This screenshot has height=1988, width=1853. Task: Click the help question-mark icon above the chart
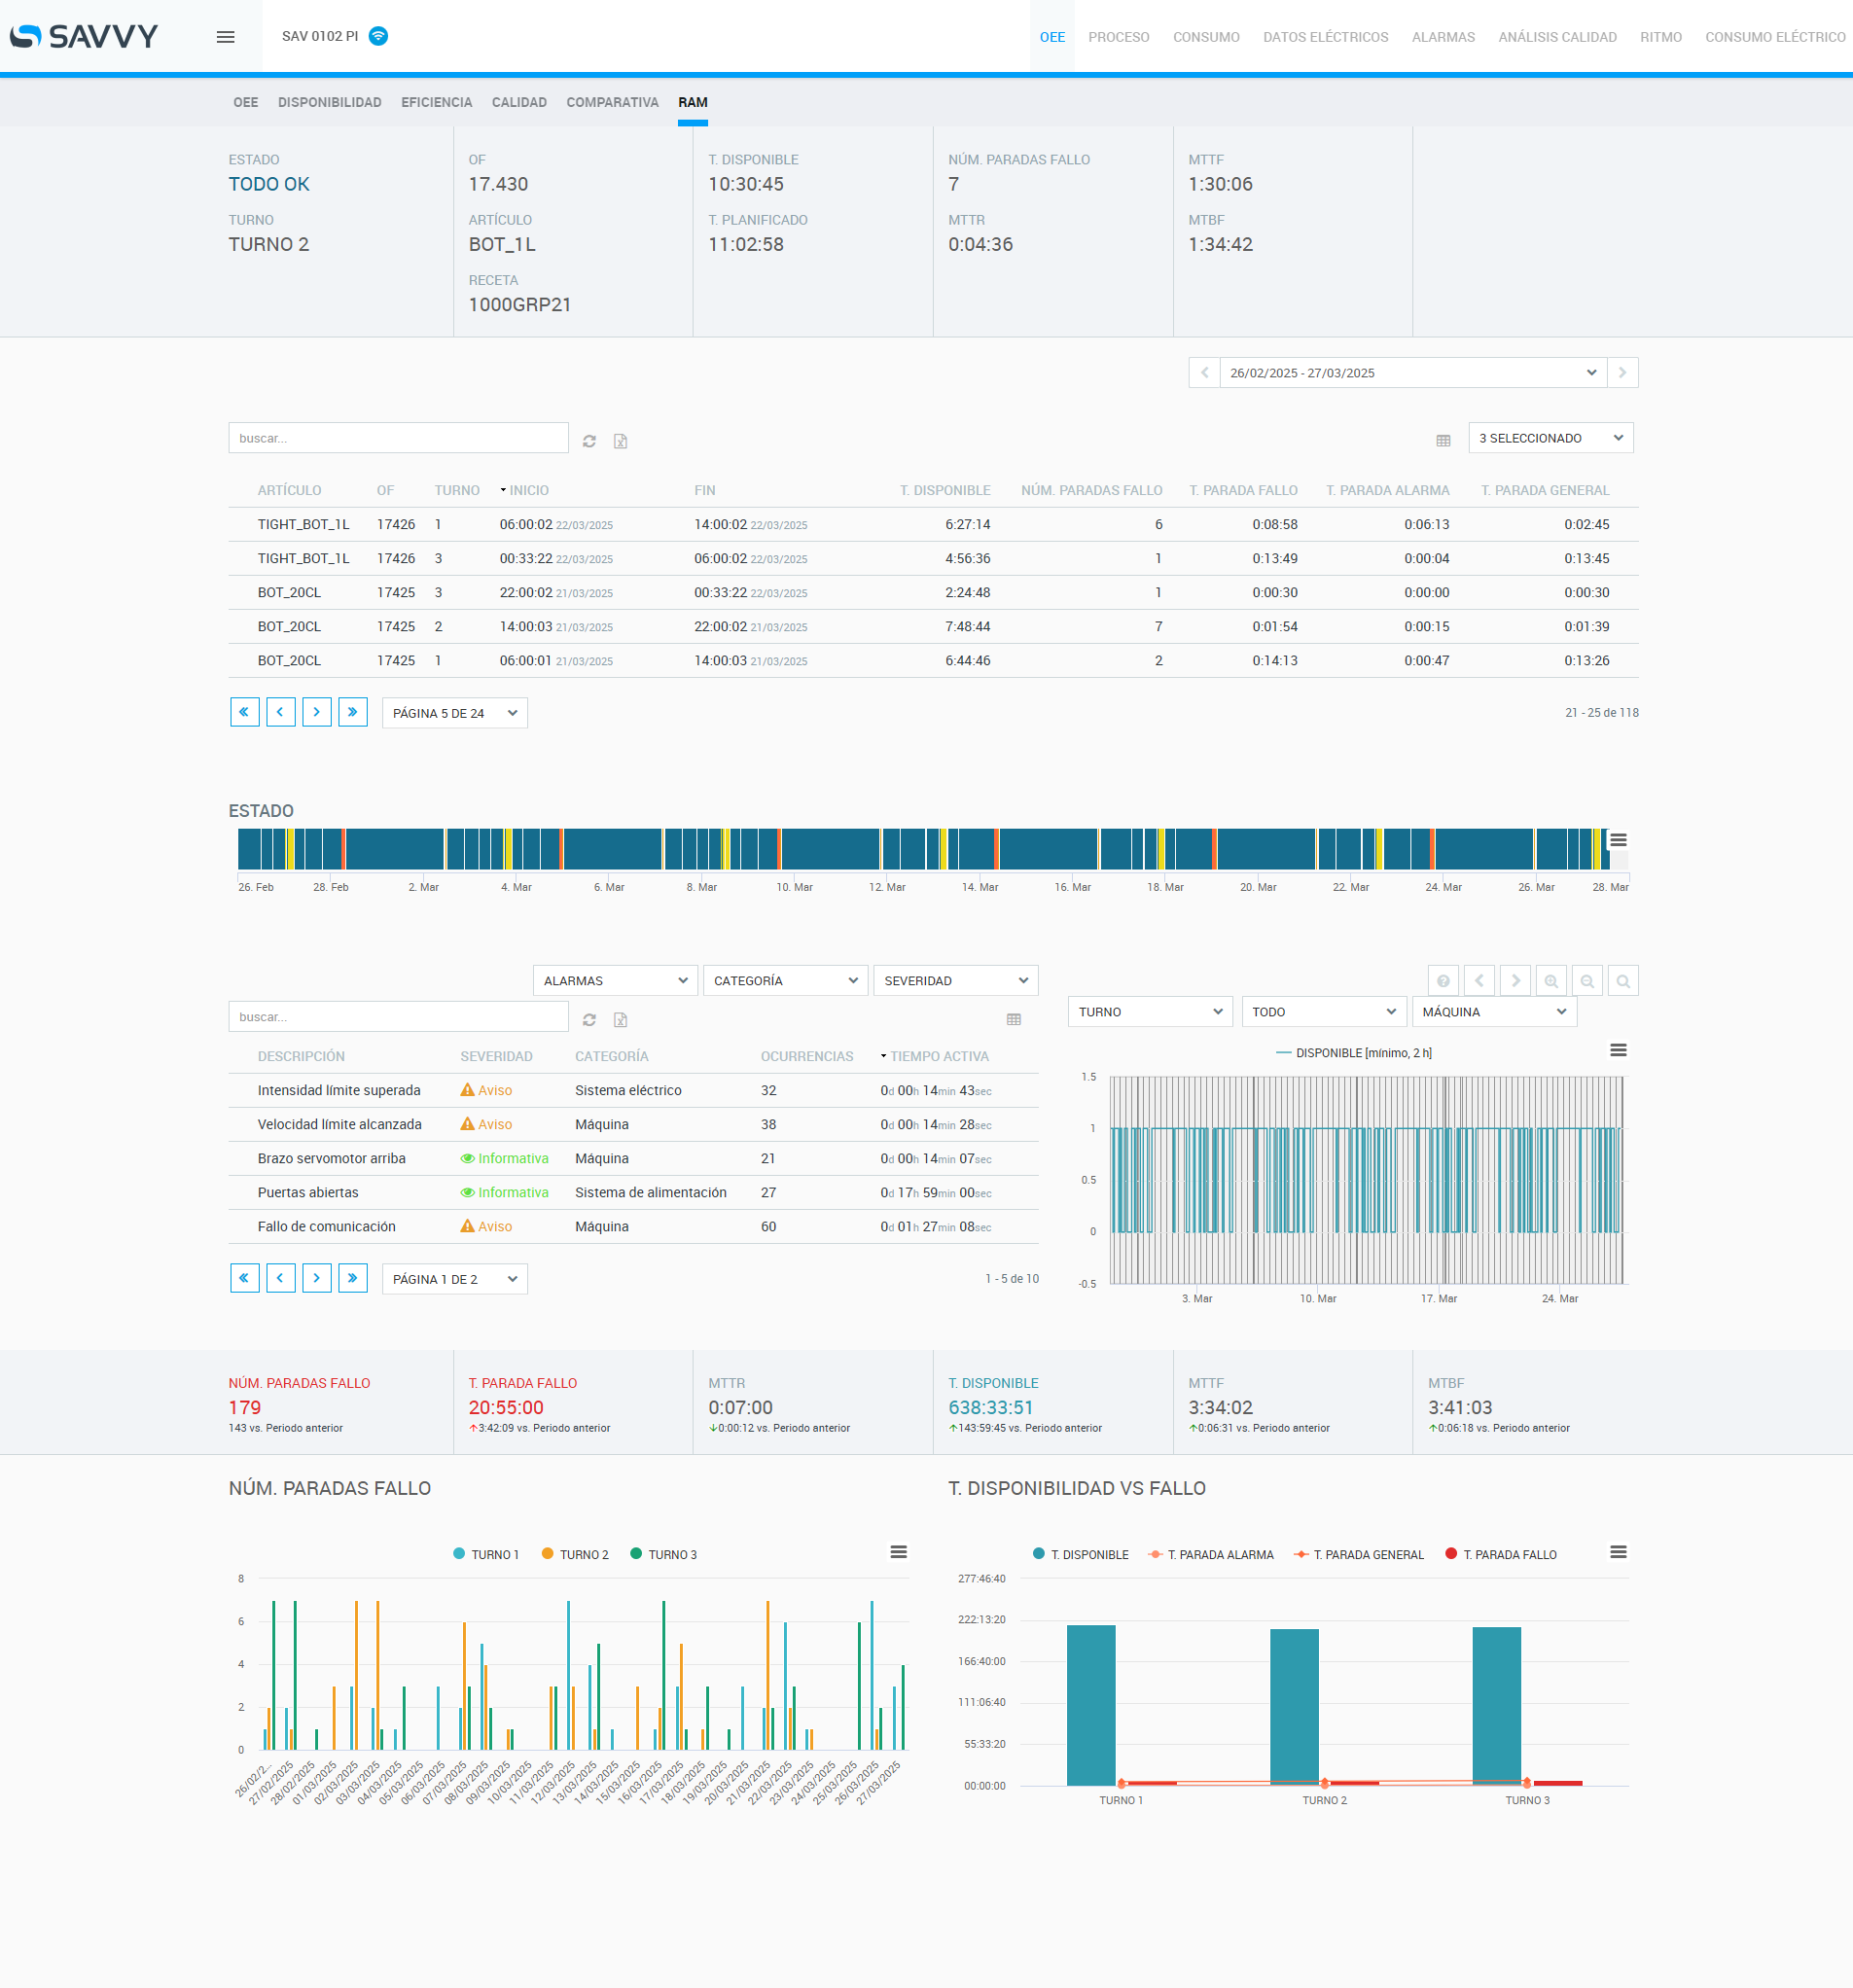(1442, 981)
